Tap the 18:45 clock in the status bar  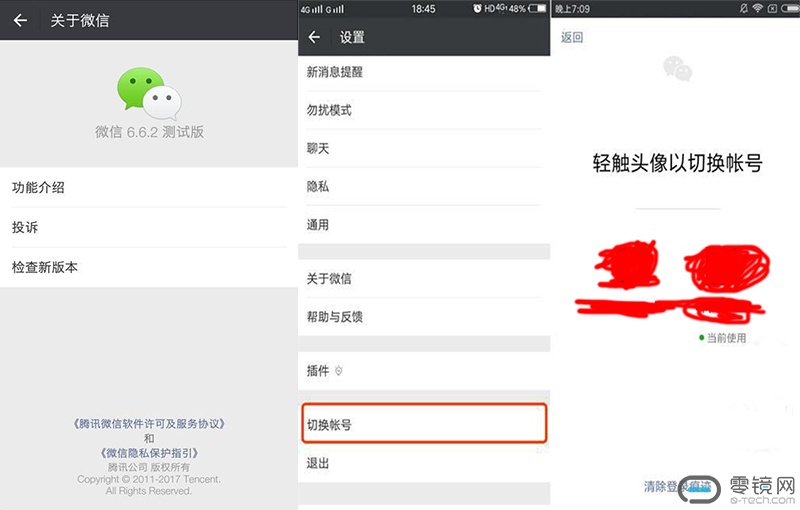423,9
